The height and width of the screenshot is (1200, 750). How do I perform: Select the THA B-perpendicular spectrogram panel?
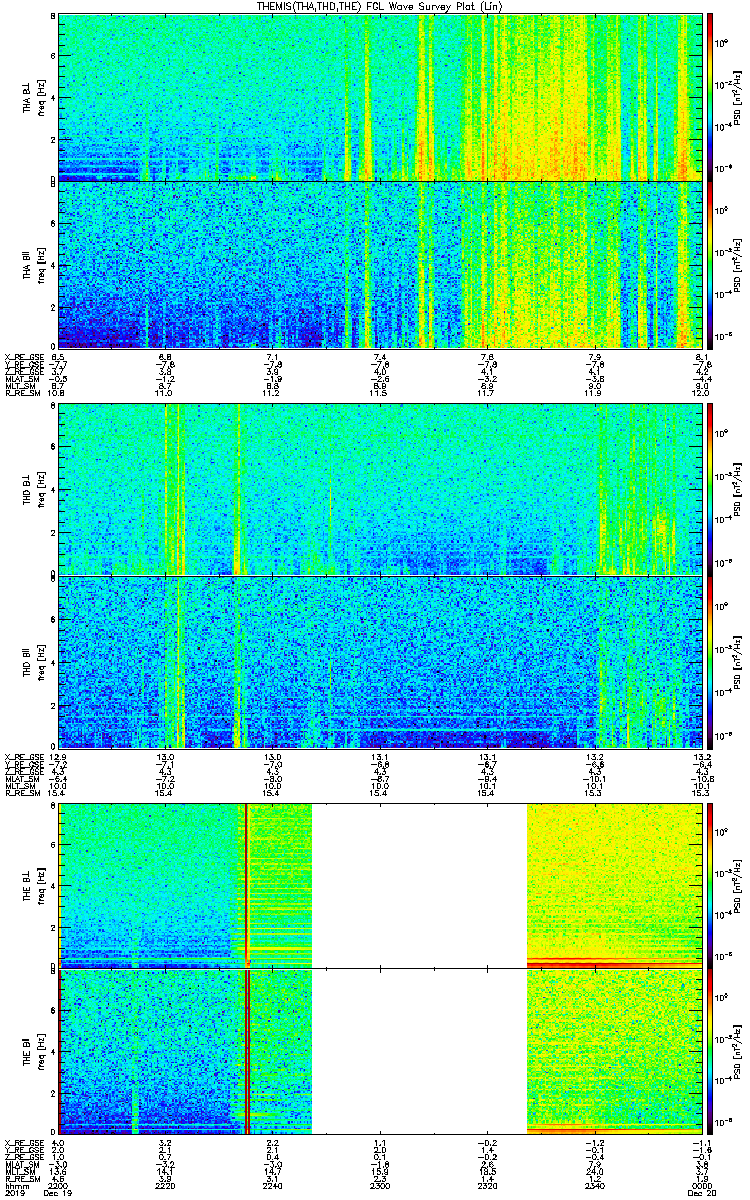[379, 96]
